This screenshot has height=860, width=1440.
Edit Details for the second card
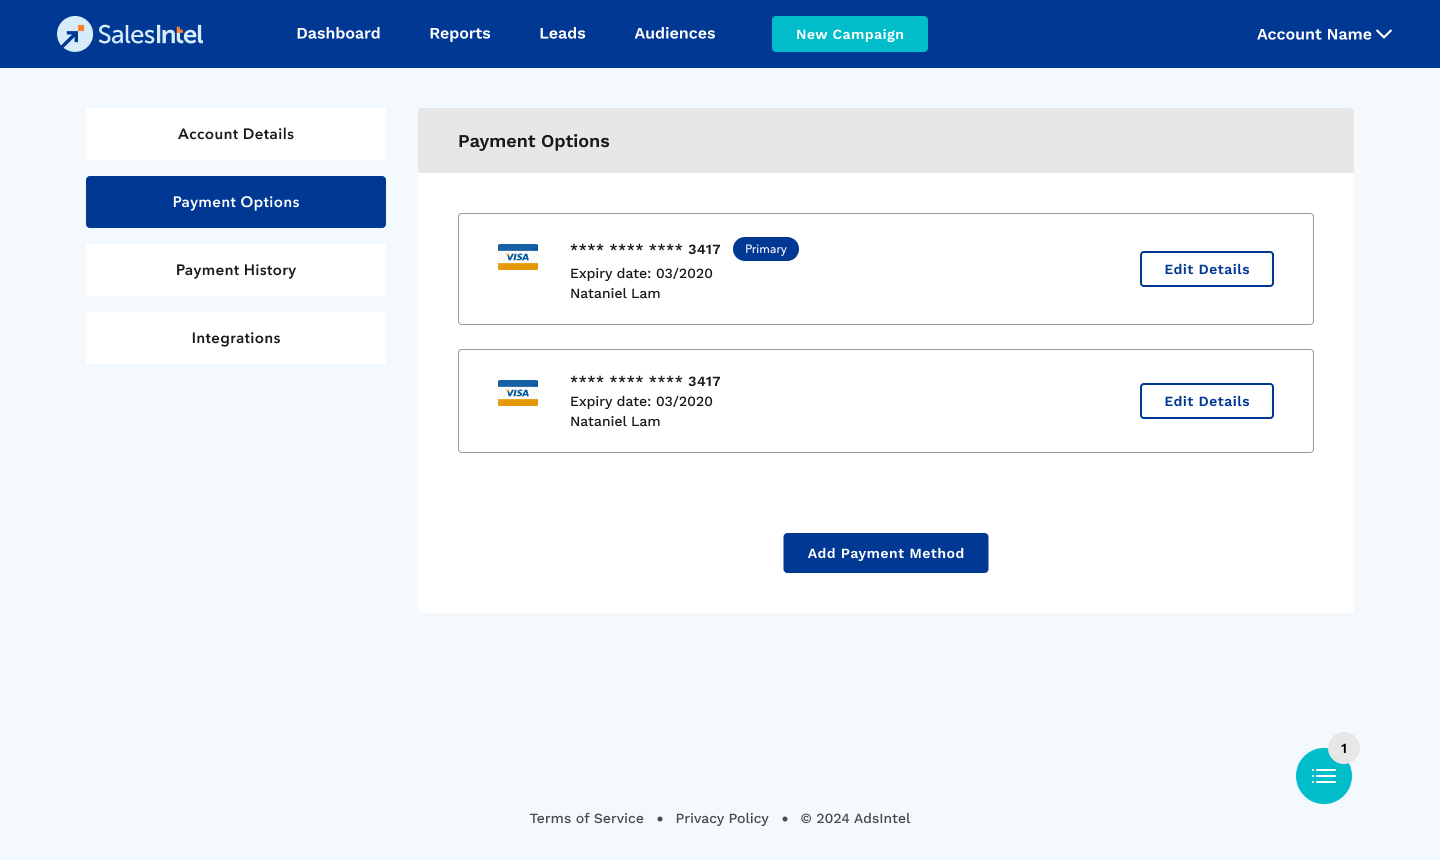coord(1207,401)
